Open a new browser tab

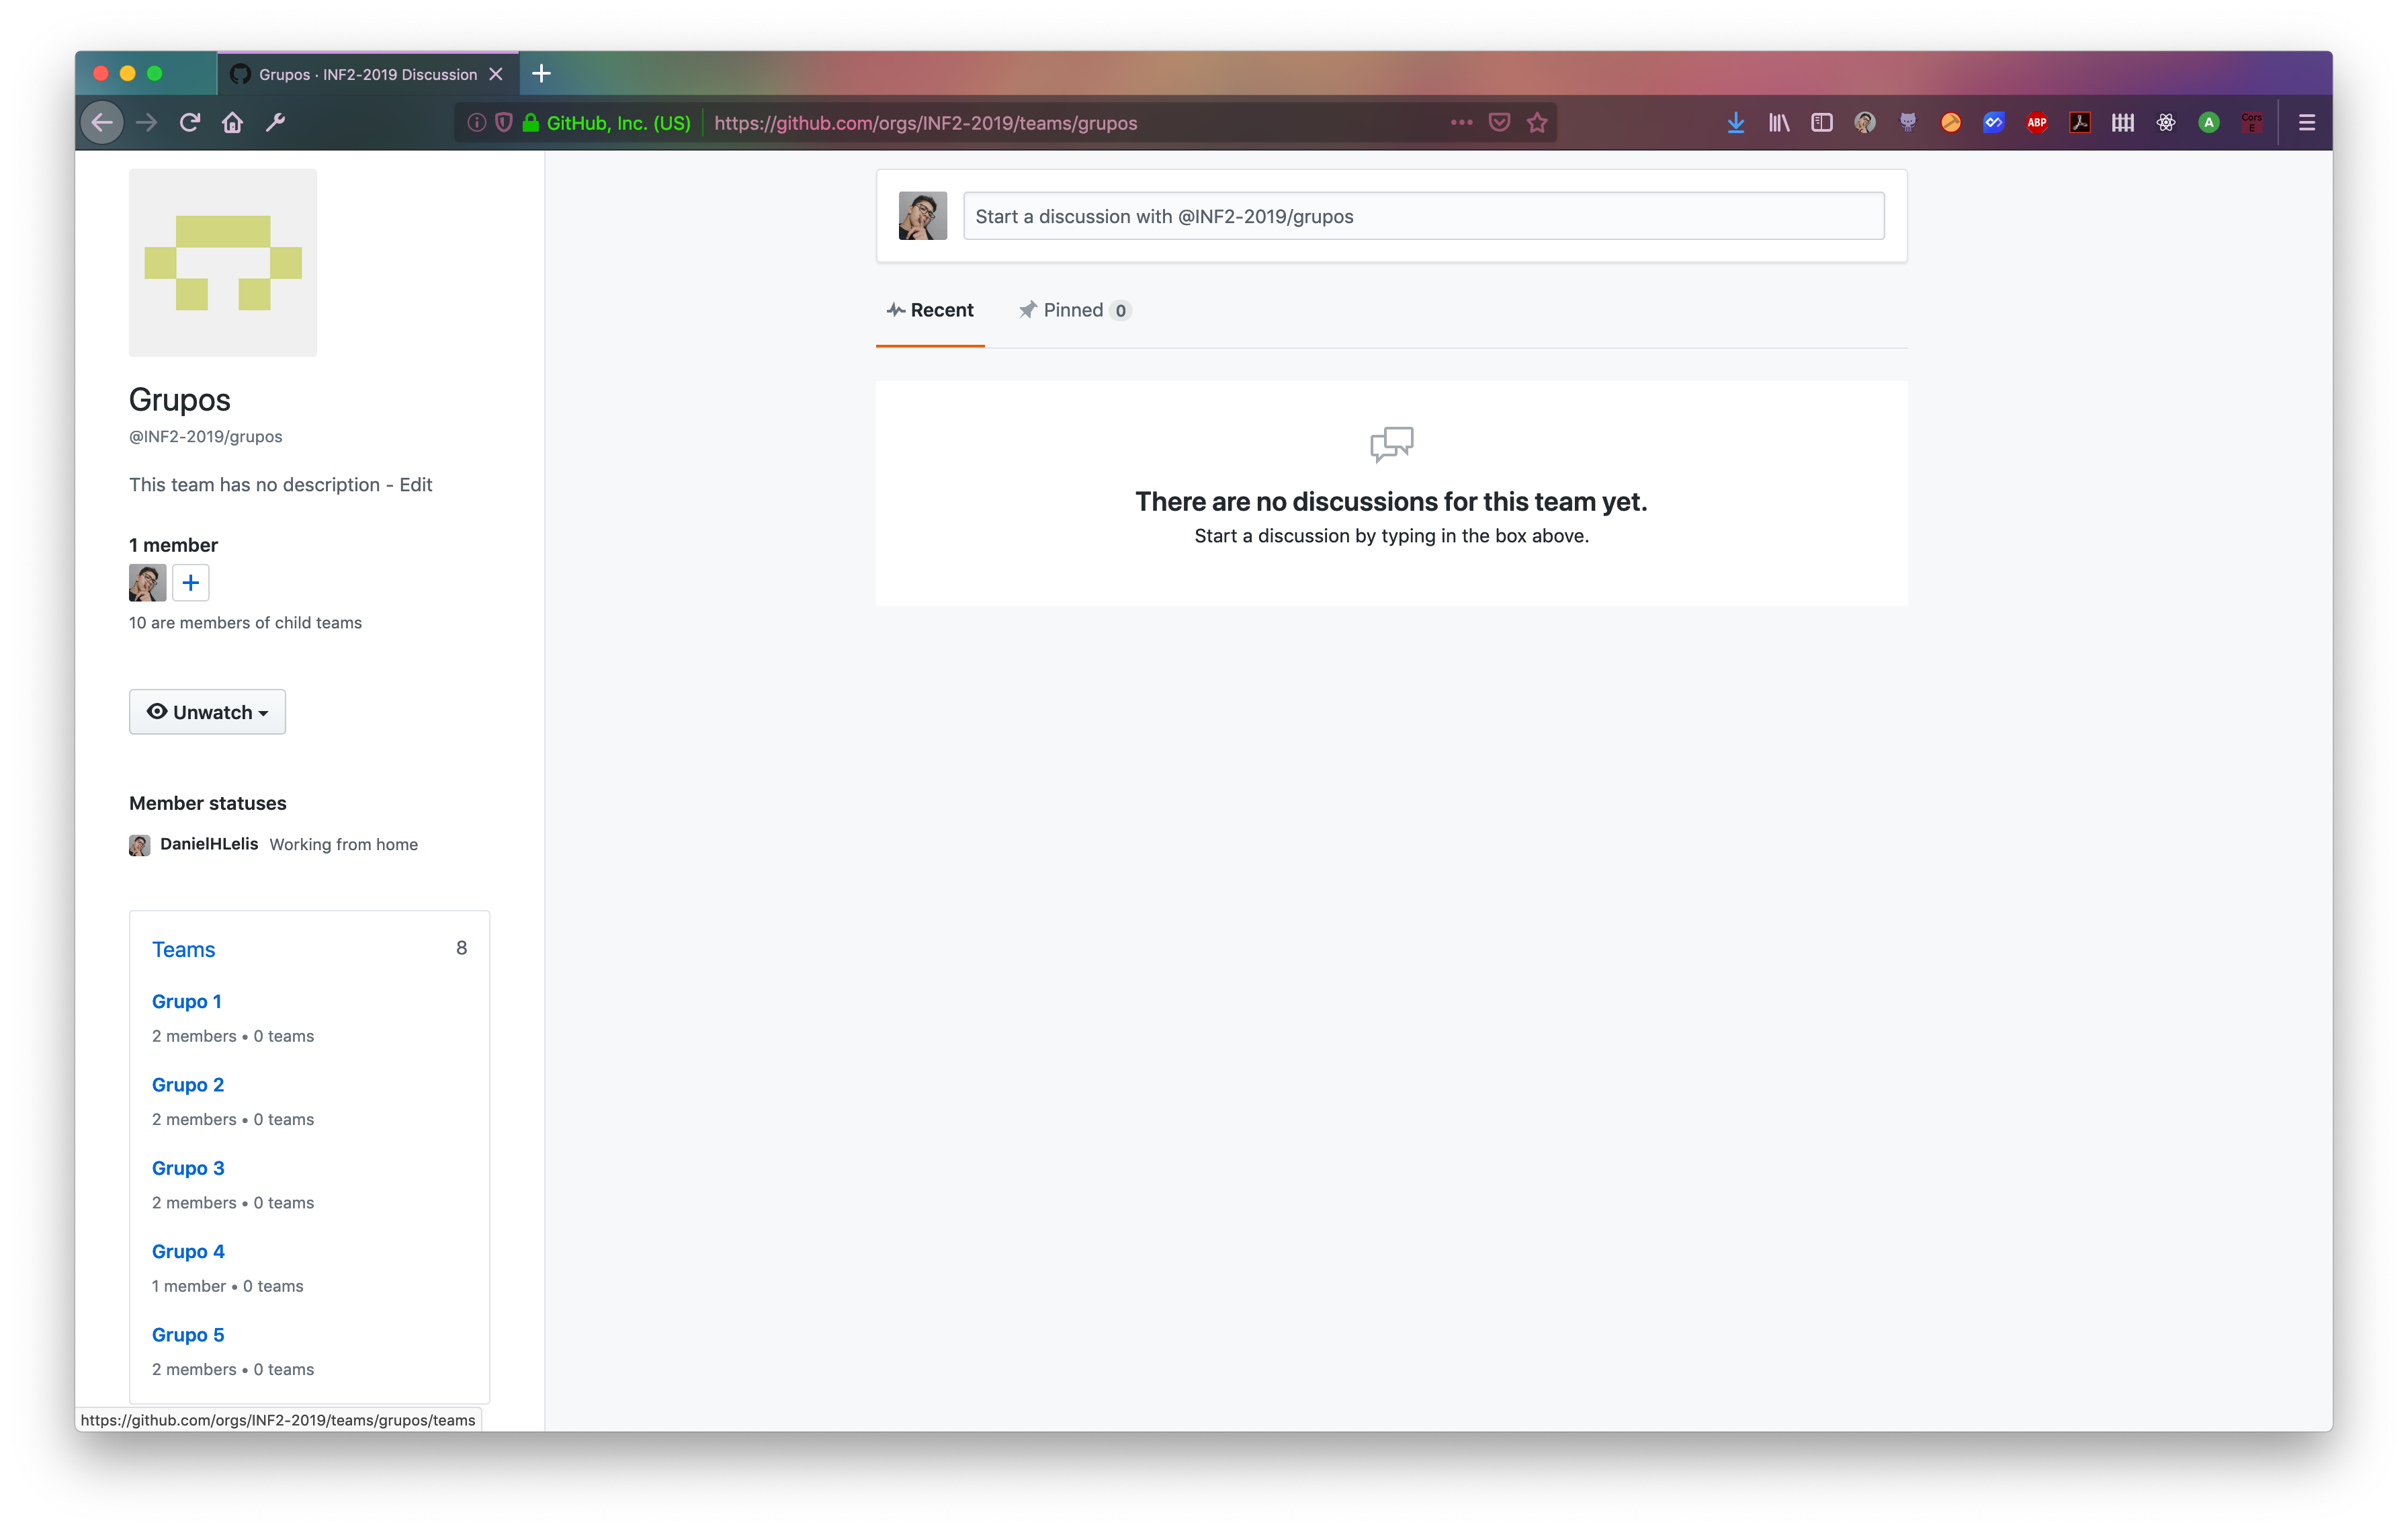(541, 73)
